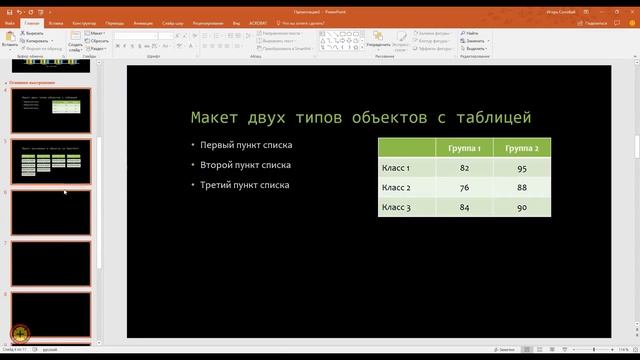The height and width of the screenshot is (360, 640).
Task: Open Quick Styles (Экспресс-стили) gallery
Action: [x=401, y=40]
